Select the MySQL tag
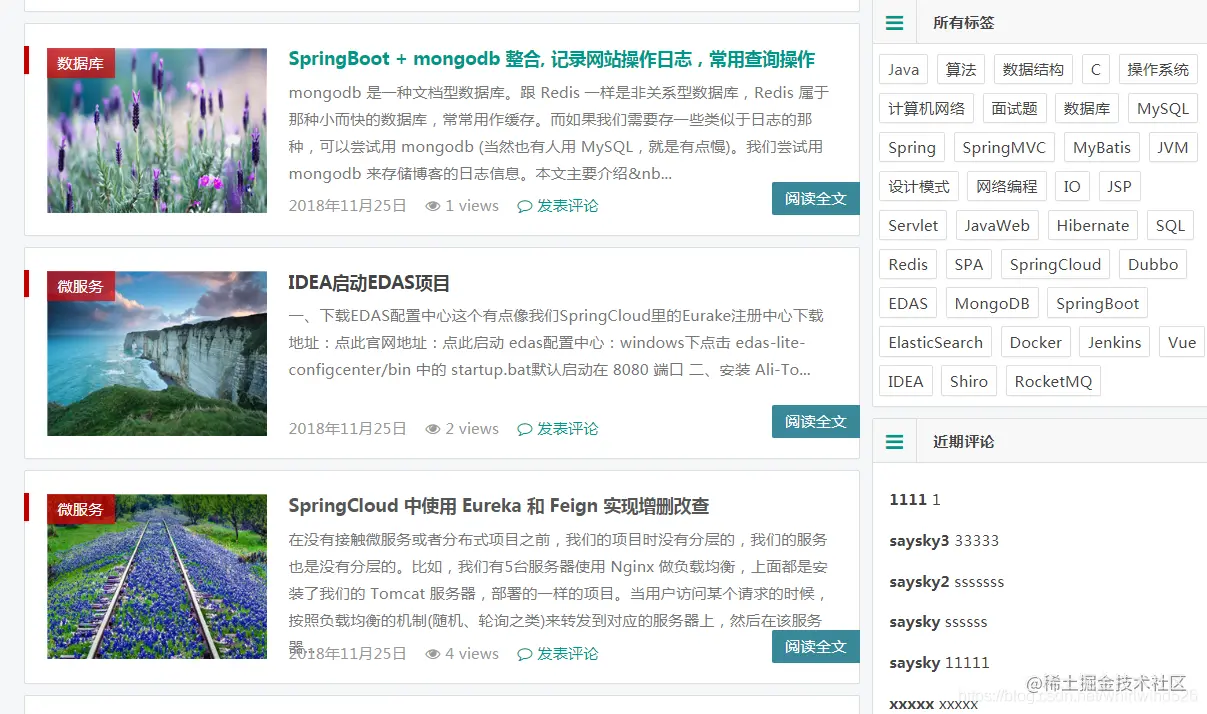Image resolution: width=1207 pixels, height=714 pixels. pos(1163,108)
